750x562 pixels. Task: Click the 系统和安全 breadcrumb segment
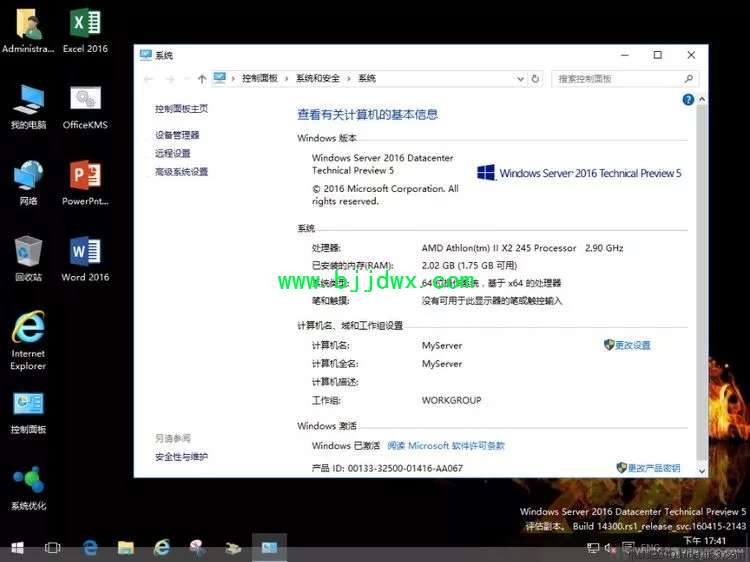click(318, 78)
